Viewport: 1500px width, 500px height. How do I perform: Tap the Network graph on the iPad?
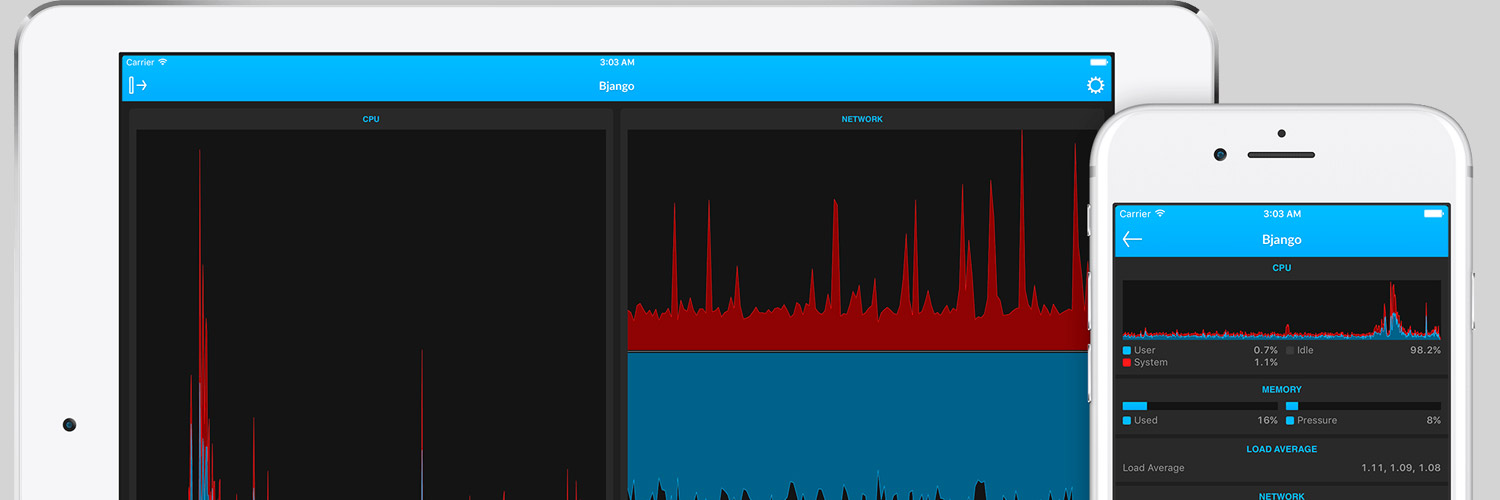click(857, 314)
